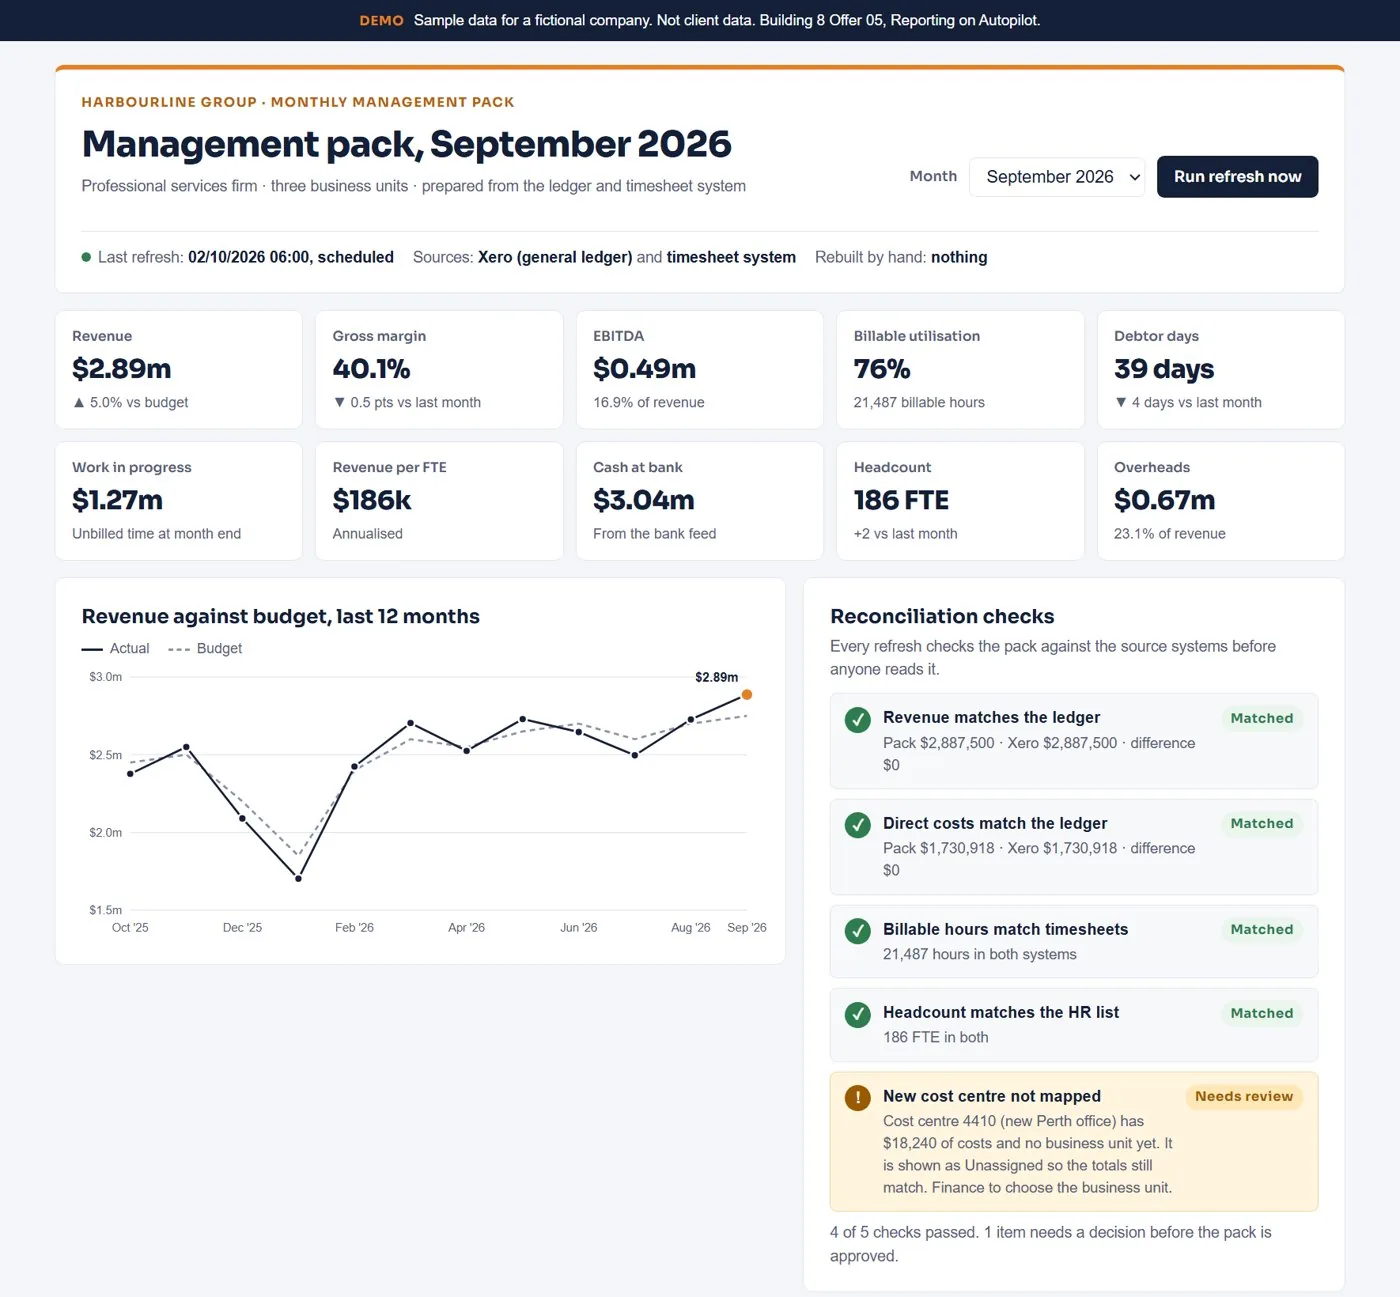The image size is (1400, 1297).
Task: Click the Overheads $0.67m card
Action: pyautogui.click(x=1221, y=501)
